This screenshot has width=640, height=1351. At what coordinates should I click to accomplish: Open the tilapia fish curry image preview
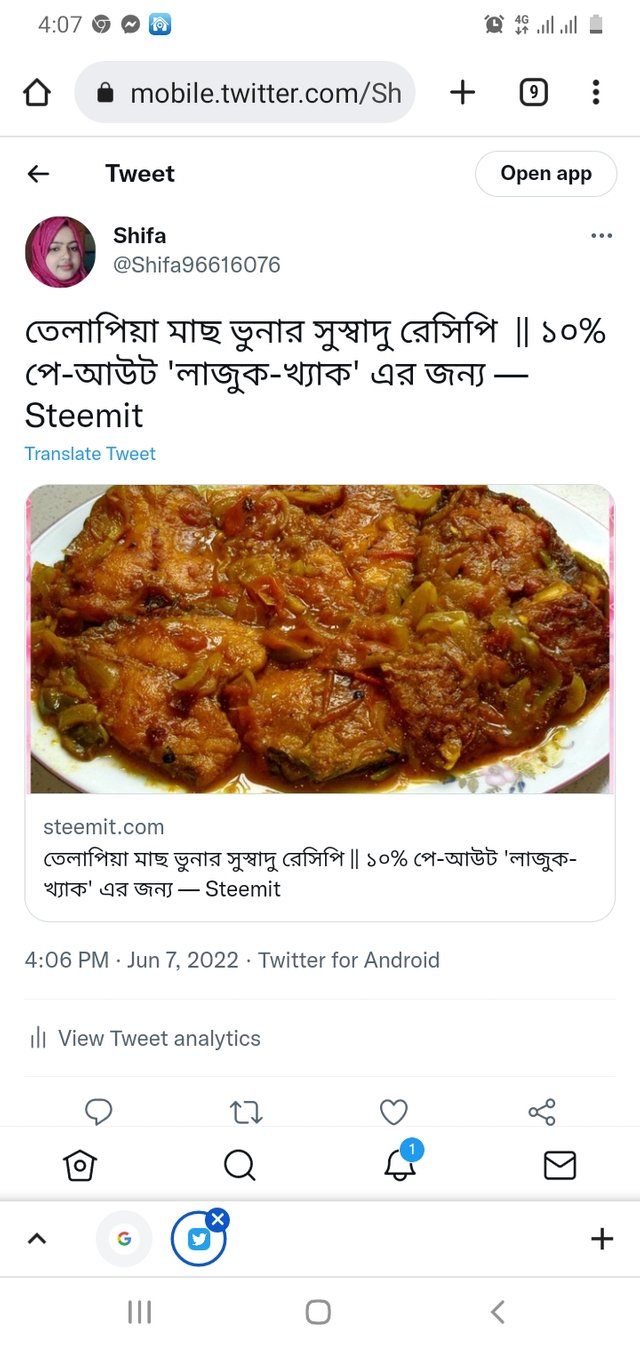[x=320, y=640]
